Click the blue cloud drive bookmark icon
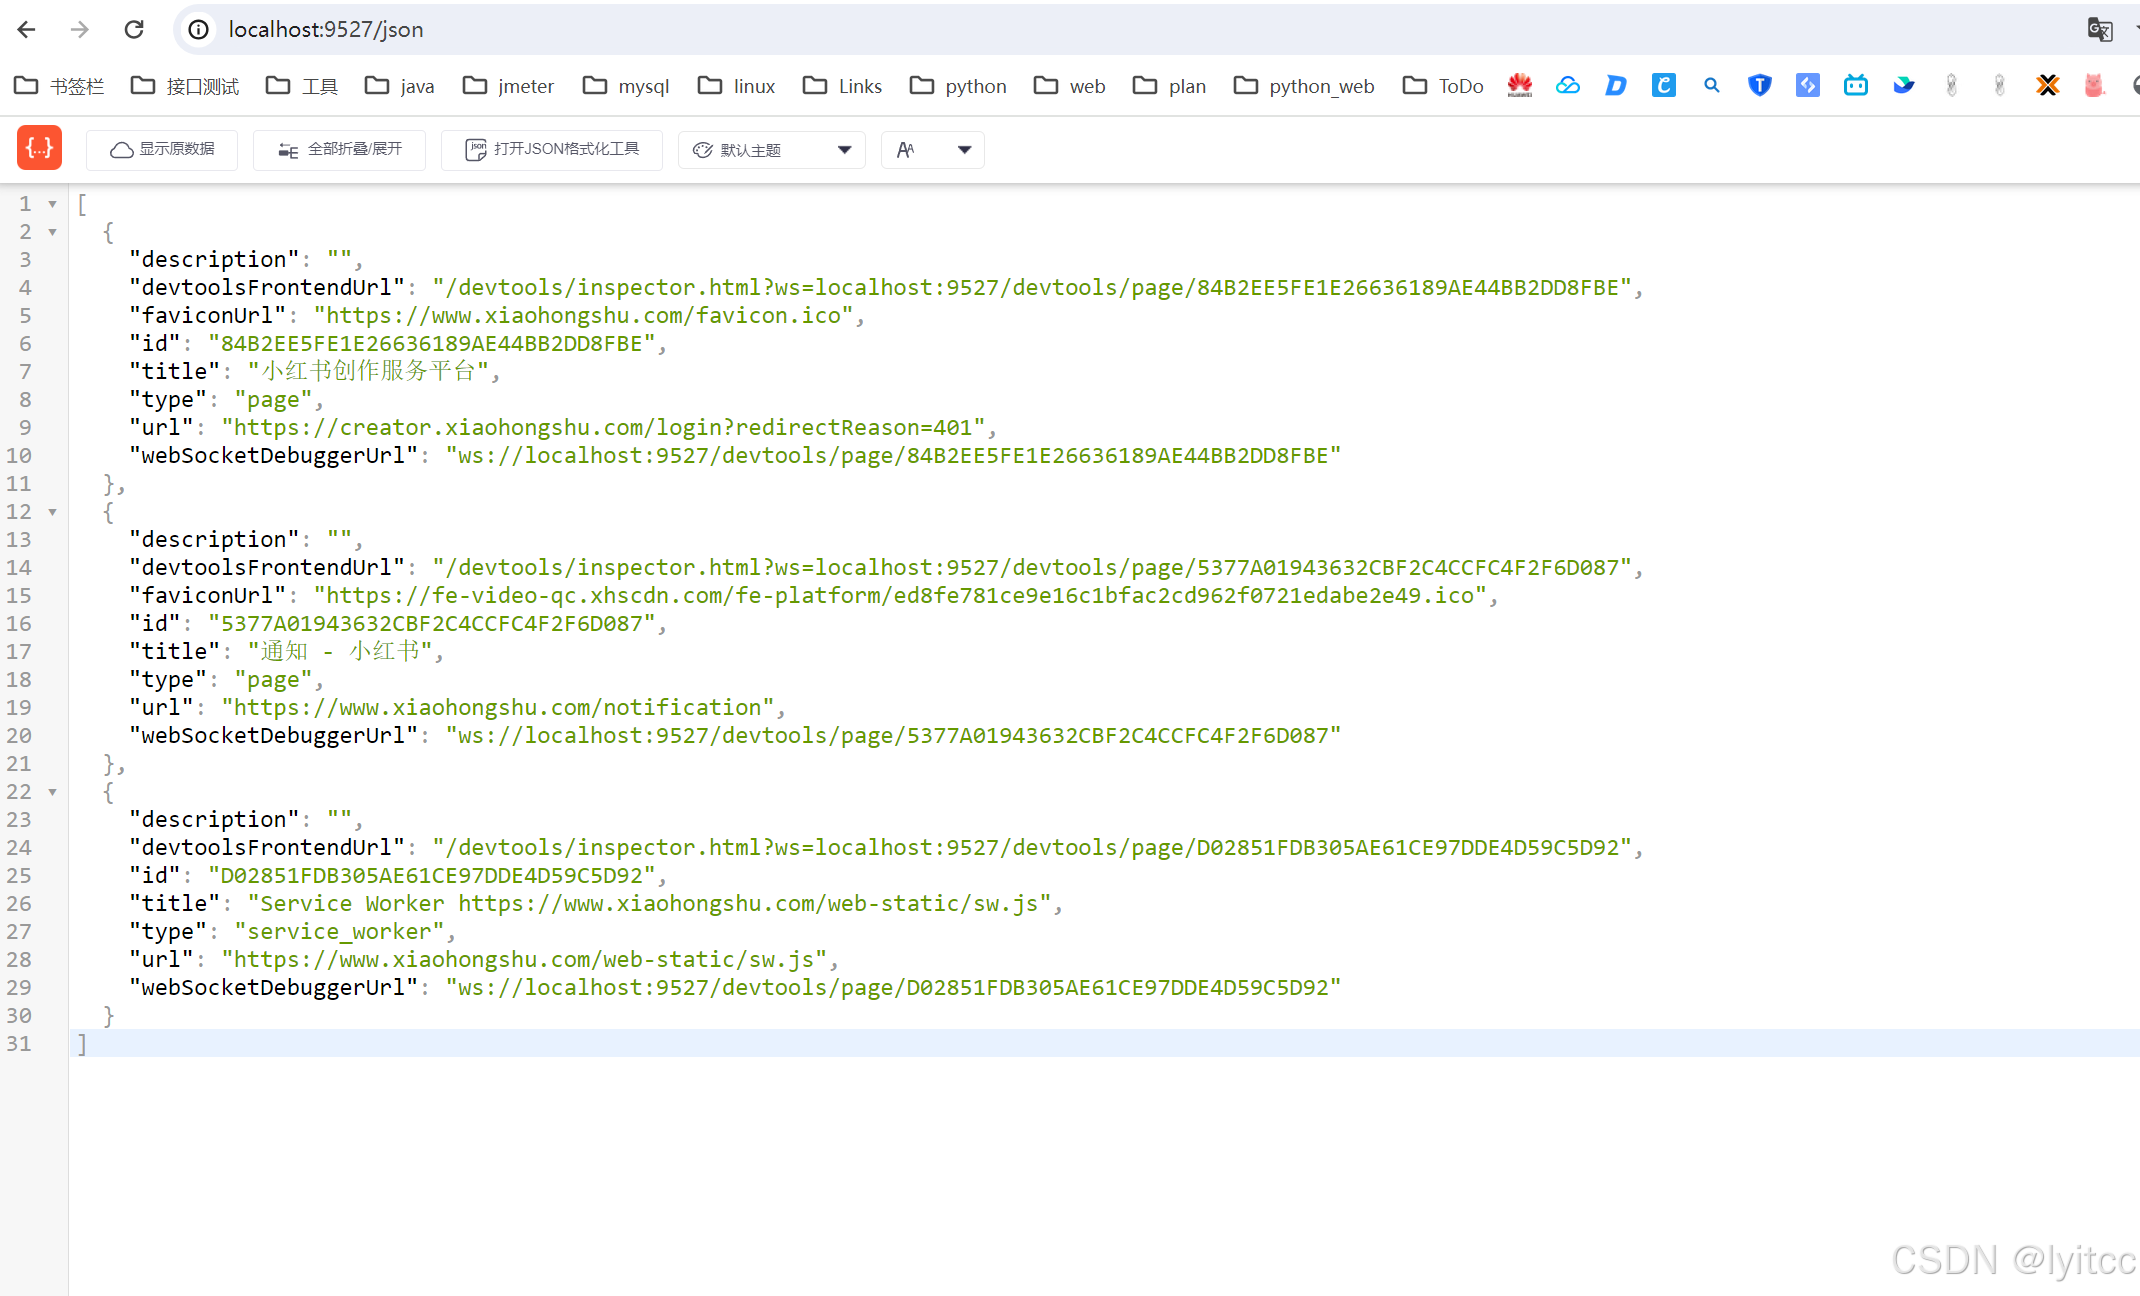This screenshot has width=2140, height=1296. 1567,85
